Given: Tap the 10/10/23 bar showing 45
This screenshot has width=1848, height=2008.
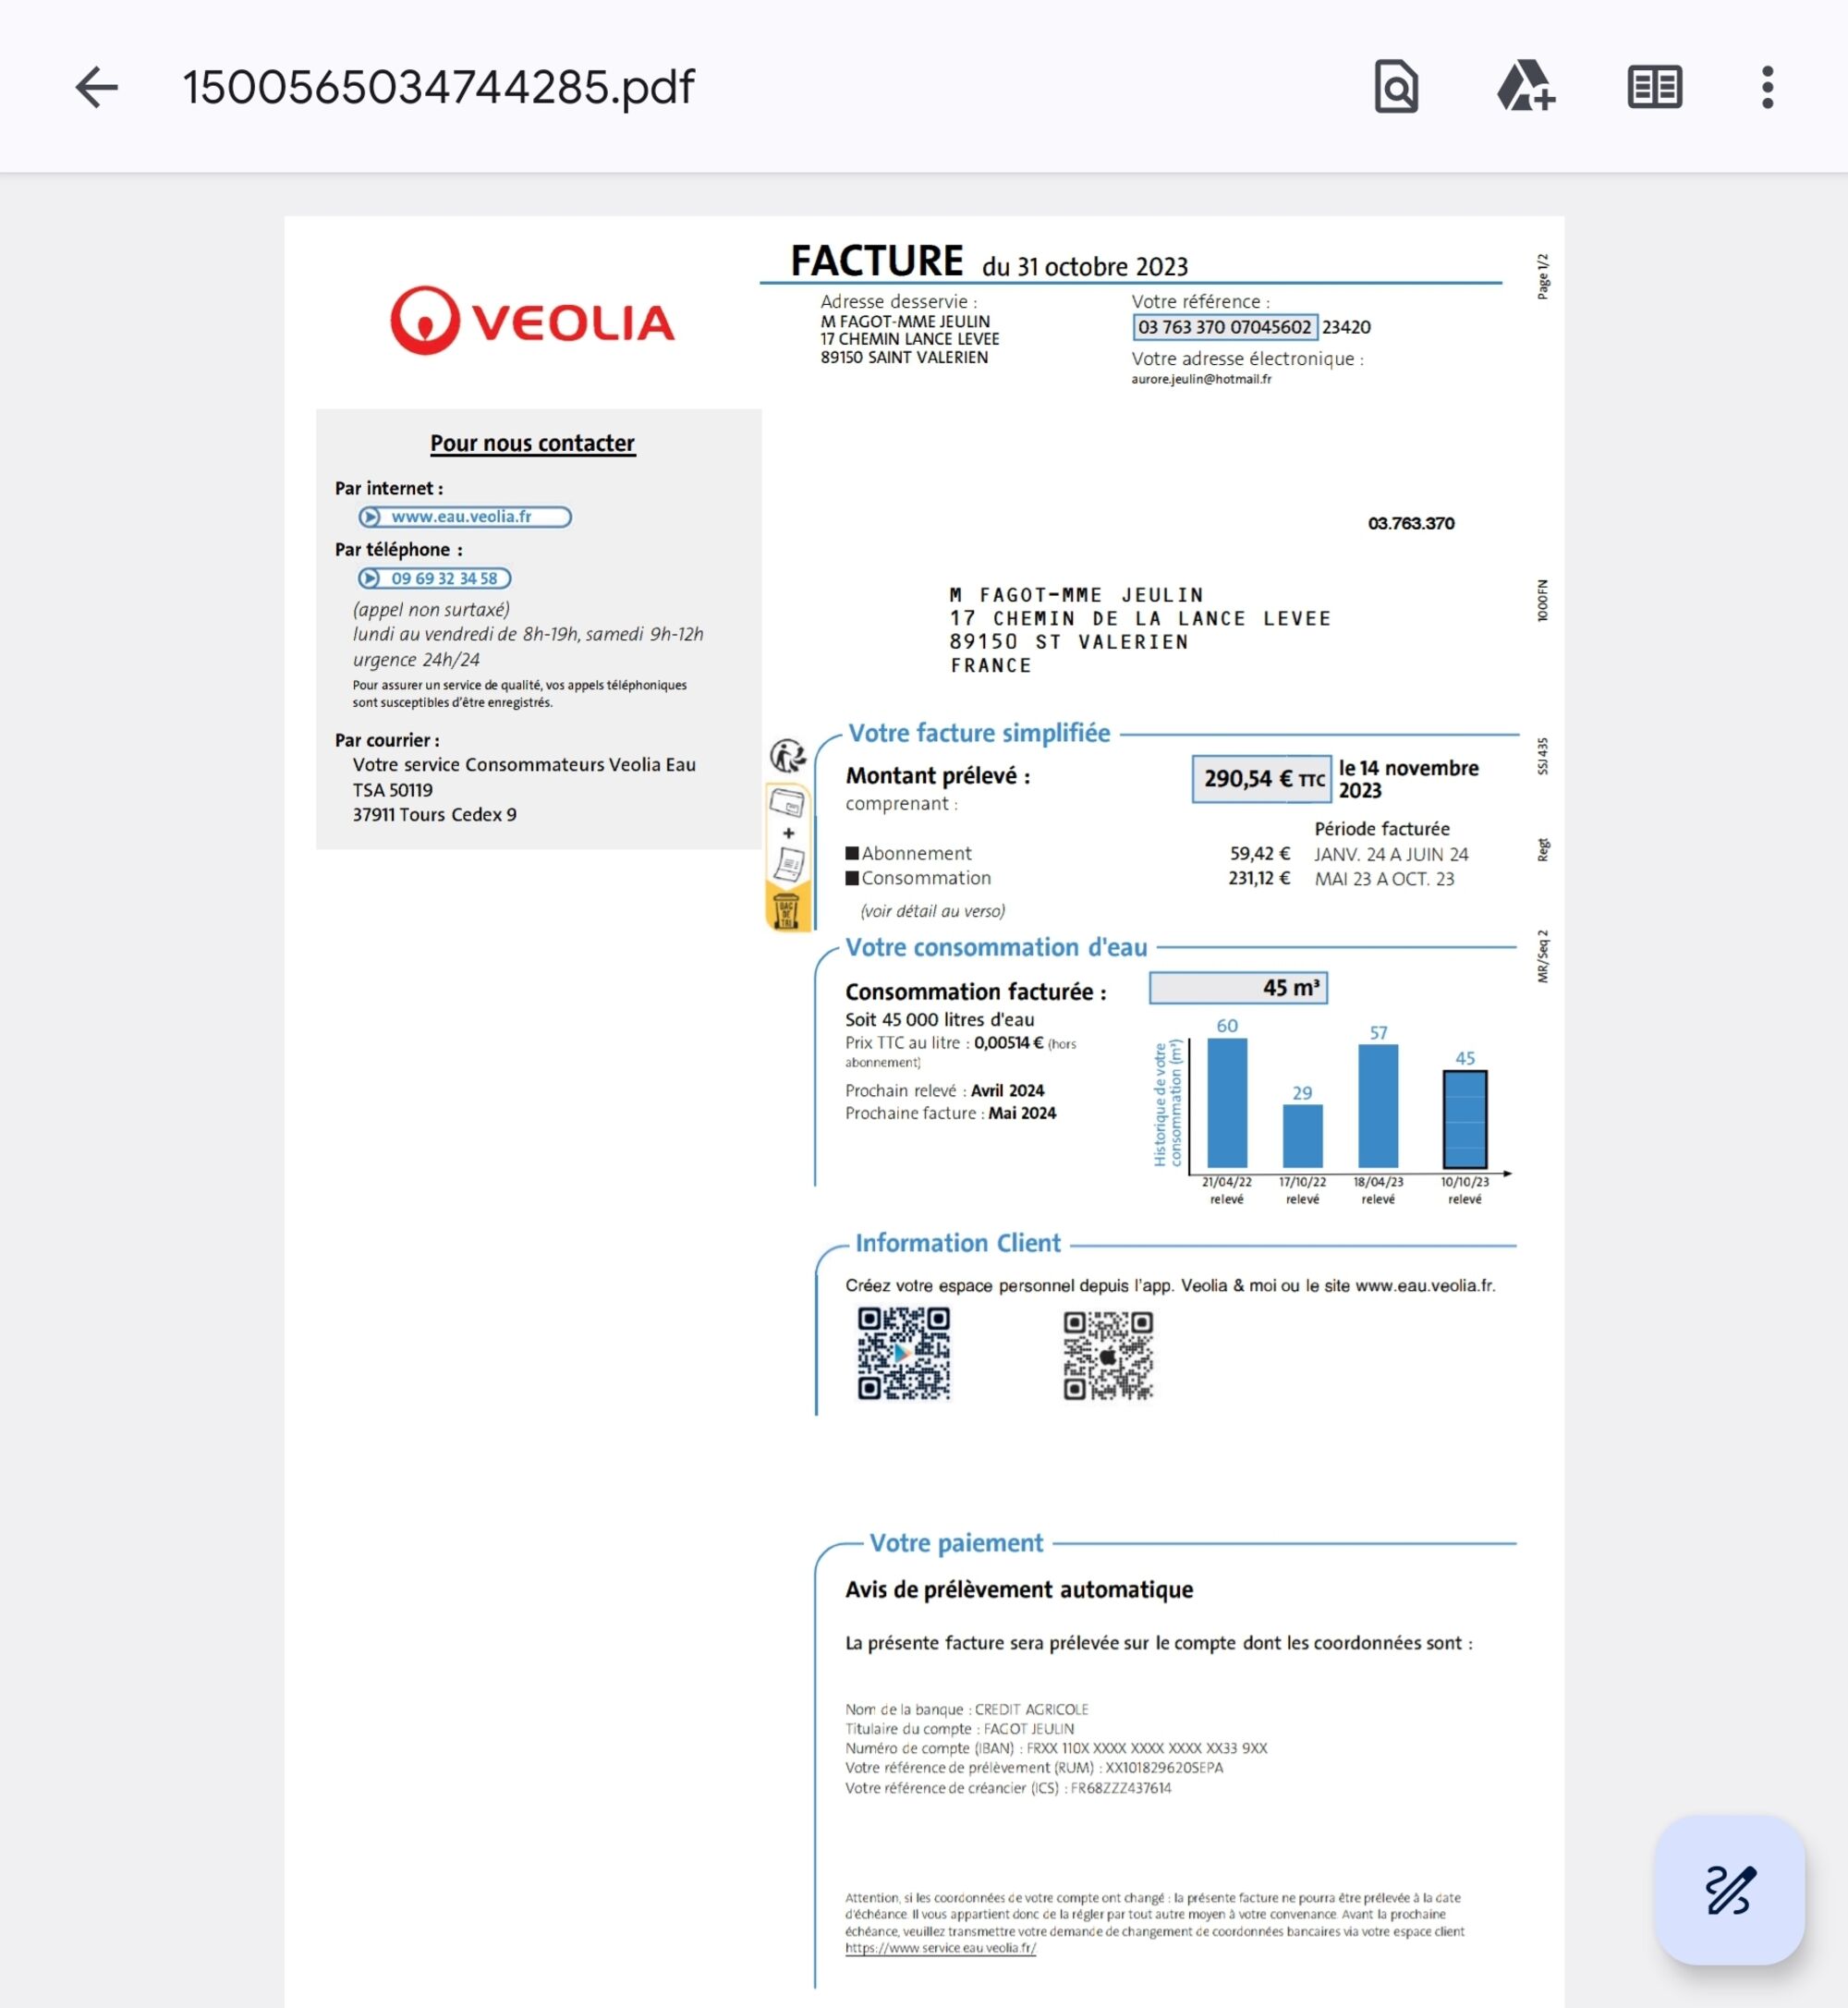Looking at the screenshot, I should coord(1464,1118).
